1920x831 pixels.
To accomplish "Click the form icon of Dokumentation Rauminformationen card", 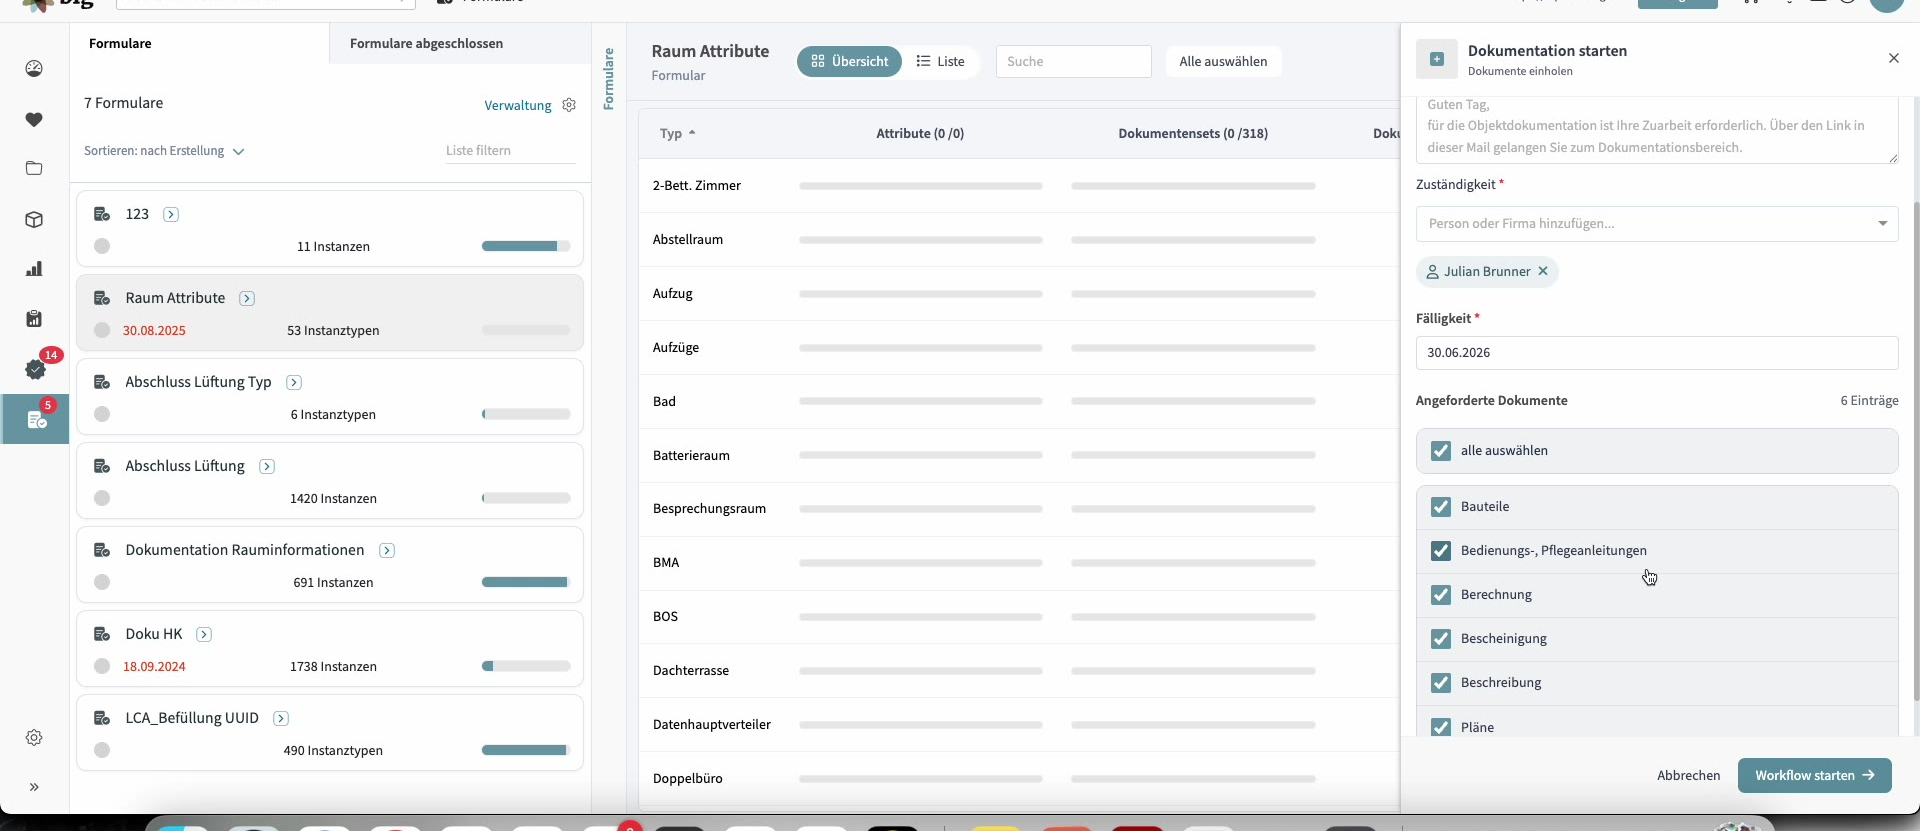I will pos(102,550).
